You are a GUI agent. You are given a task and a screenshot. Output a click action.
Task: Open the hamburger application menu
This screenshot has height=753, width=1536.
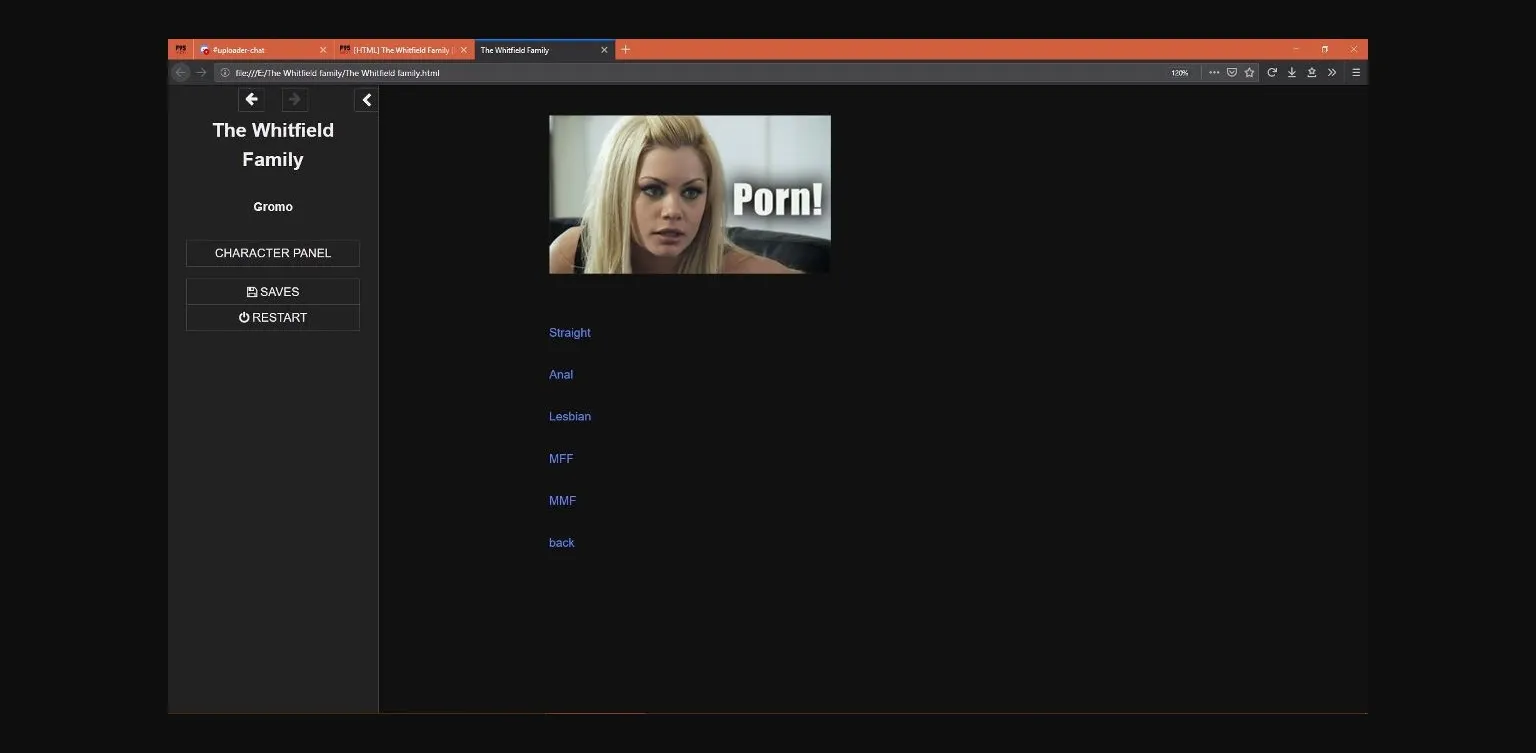[x=1356, y=72]
